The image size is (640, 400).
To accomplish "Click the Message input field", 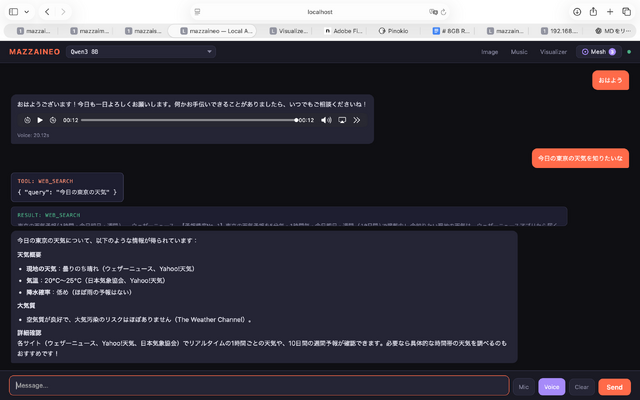I will tap(259, 386).
